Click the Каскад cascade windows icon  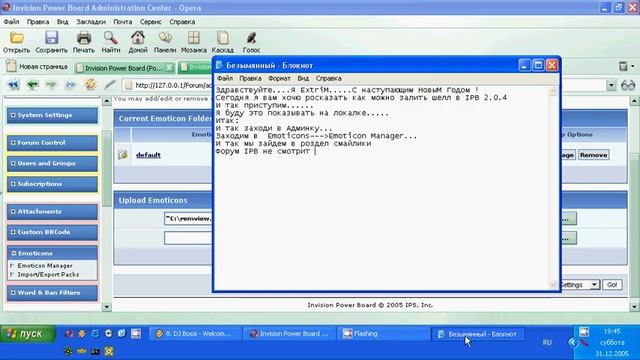(x=222, y=38)
